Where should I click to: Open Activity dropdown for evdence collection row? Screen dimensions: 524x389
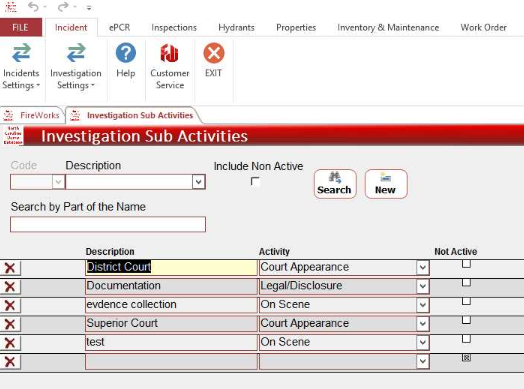[423, 305]
